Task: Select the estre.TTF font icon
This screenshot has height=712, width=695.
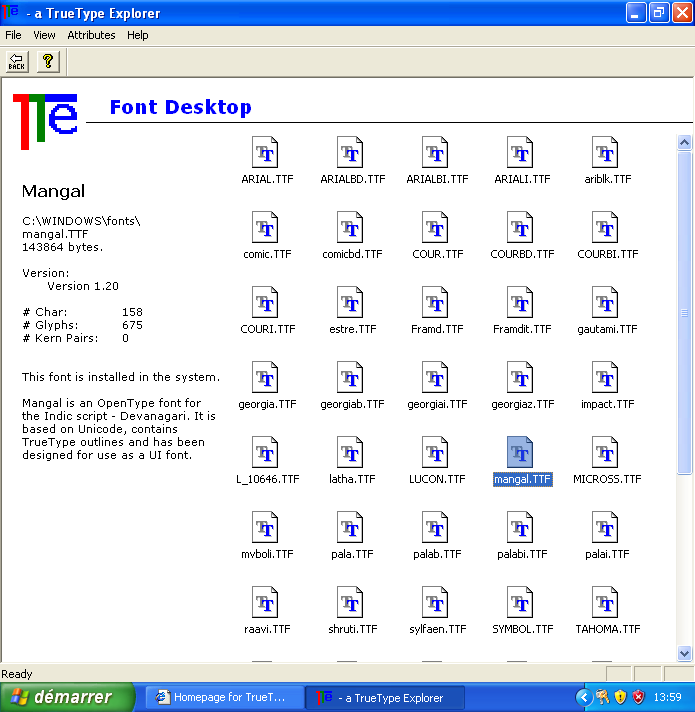Action: click(351, 304)
